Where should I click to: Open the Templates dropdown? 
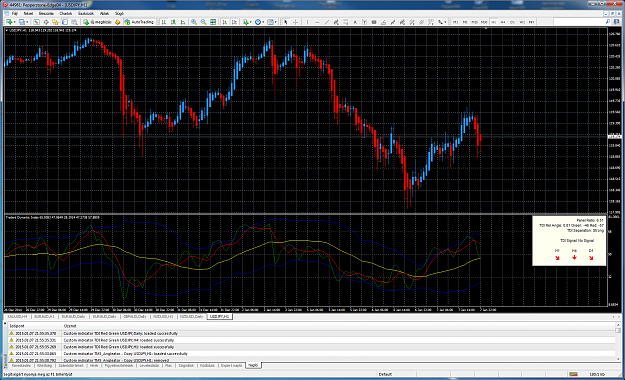[x=272, y=22]
